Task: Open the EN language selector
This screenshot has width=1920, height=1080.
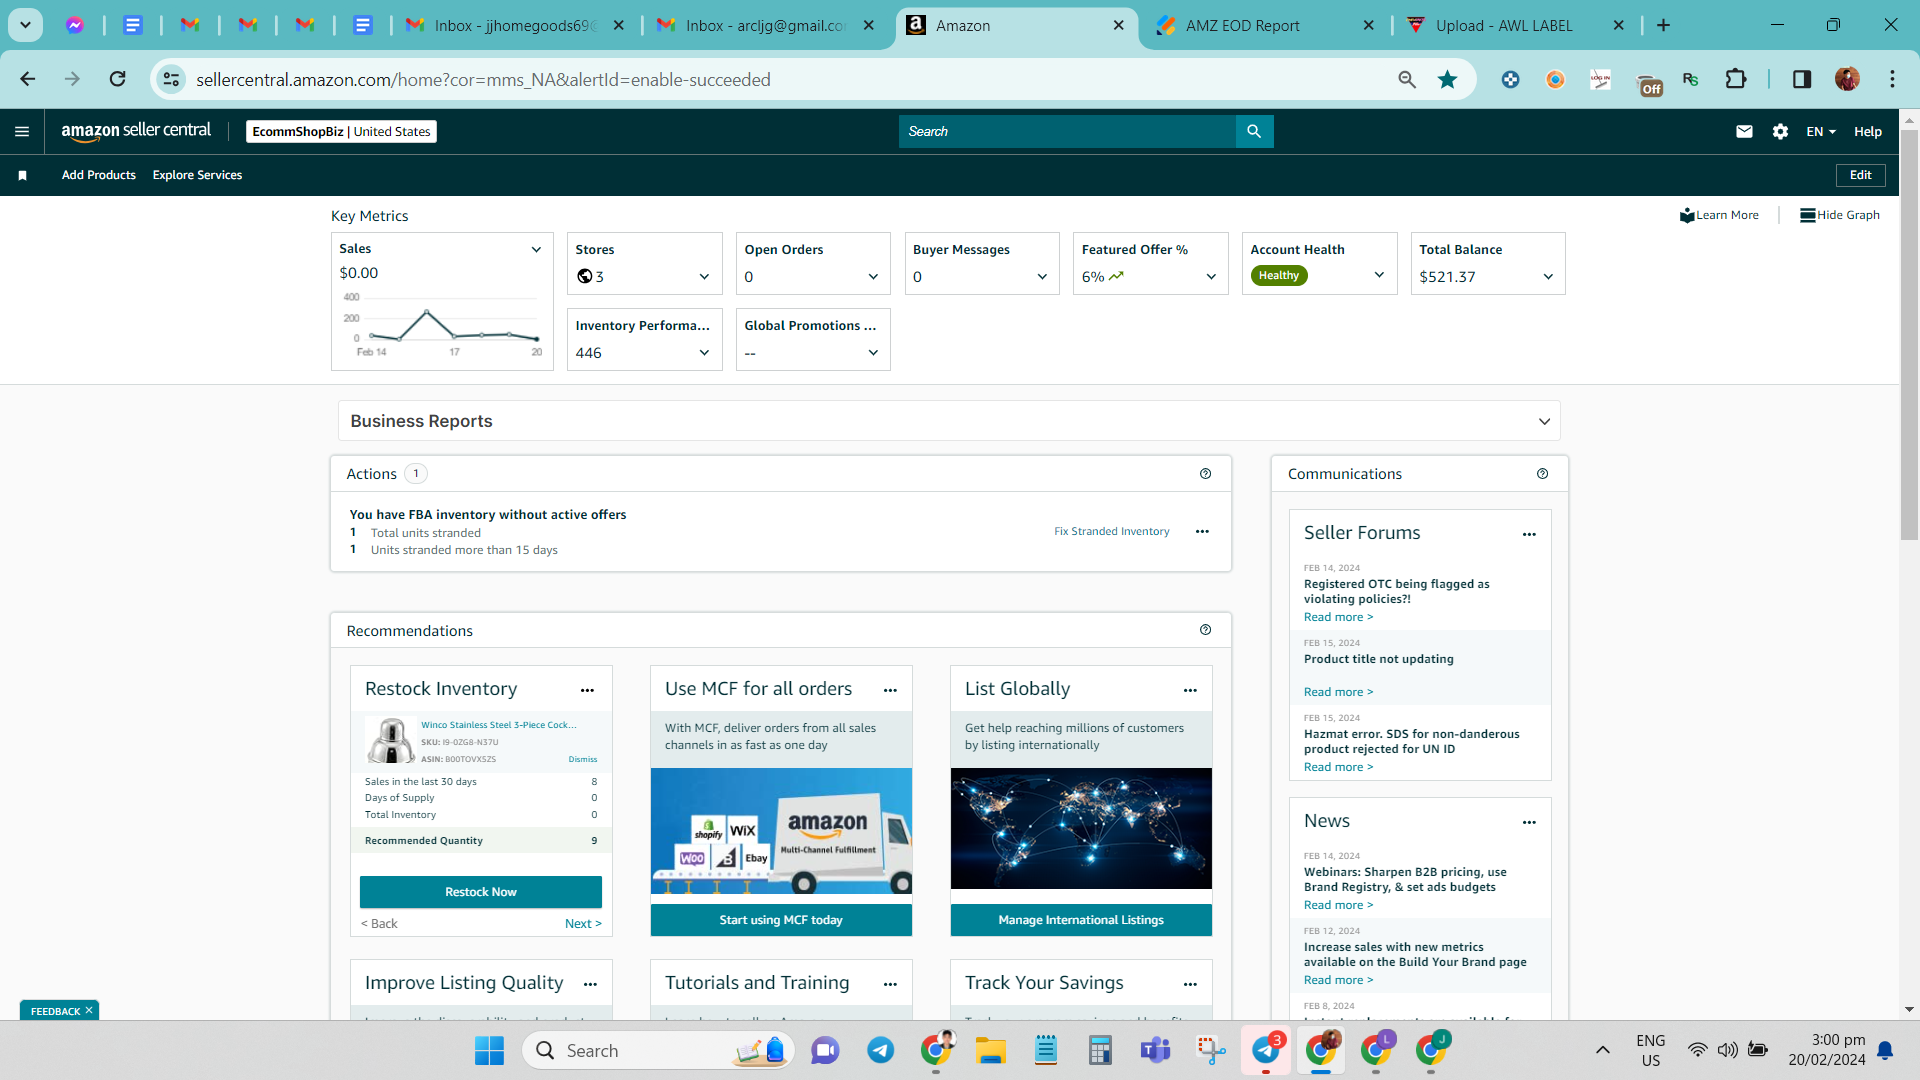Action: point(1821,131)
